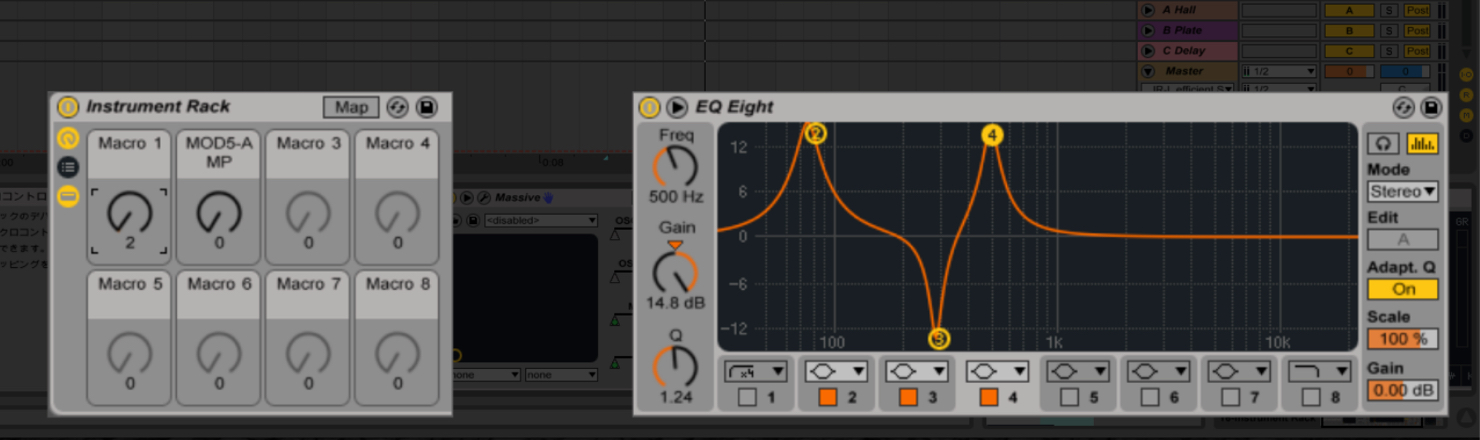Enable EQ band 7 checkbox
The width and height of the screenshot is (1480, 440).
pos(1231,397)
